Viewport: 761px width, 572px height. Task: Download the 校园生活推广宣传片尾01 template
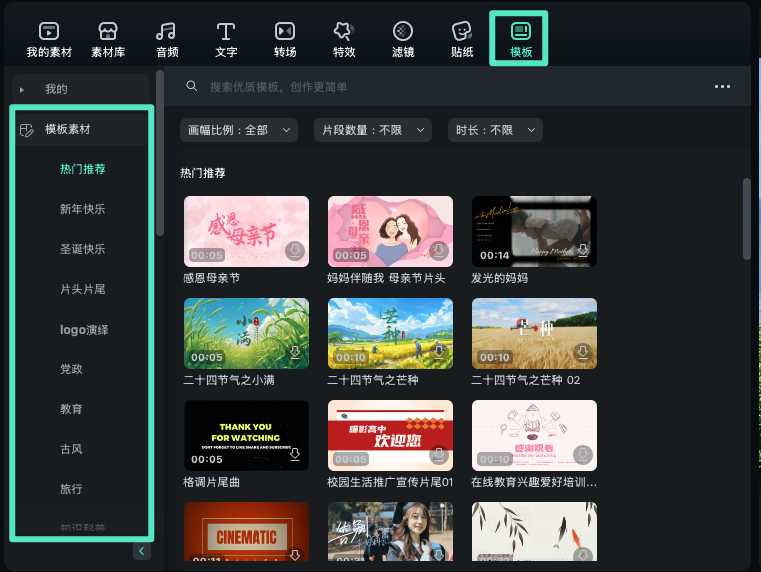[439, 455]
